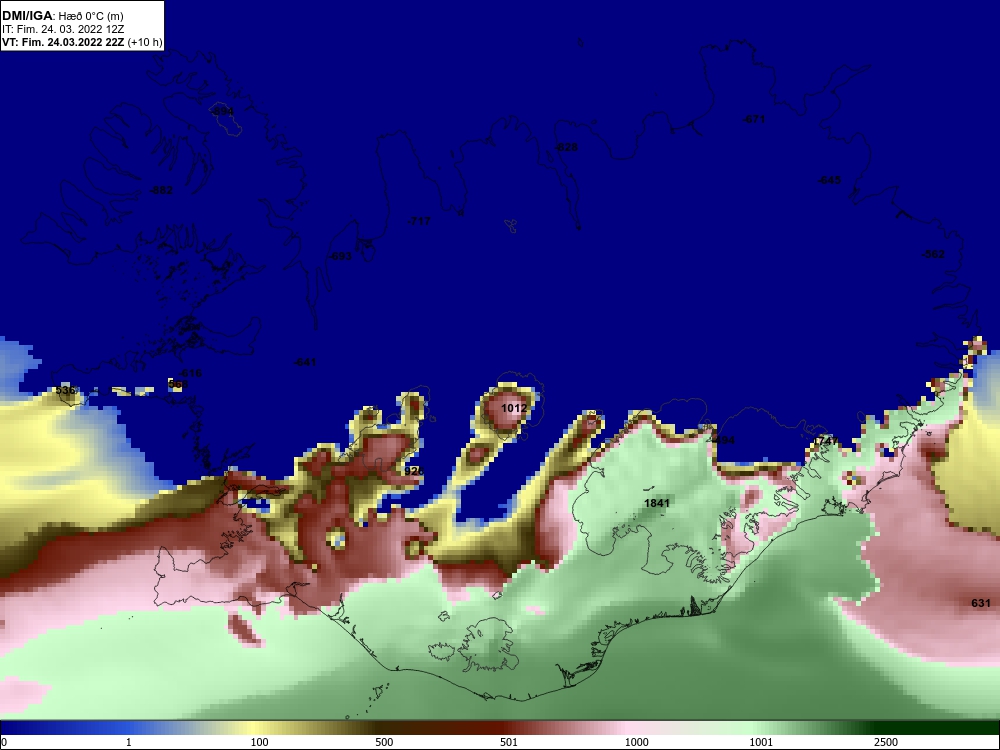Click the 1012 value on the map
Screen dimensions: 1000x750
[x=514, y=408]
